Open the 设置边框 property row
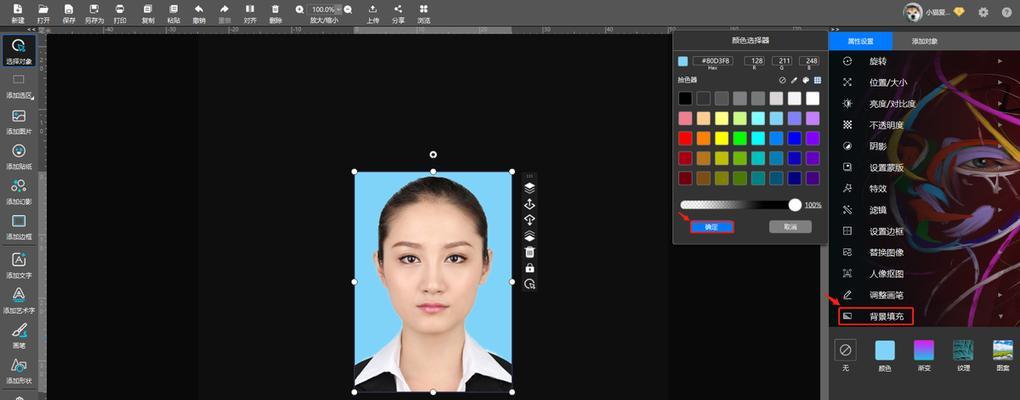Image resolution: width=1020 pixels, height=400 pixels. tap(924, 231)
